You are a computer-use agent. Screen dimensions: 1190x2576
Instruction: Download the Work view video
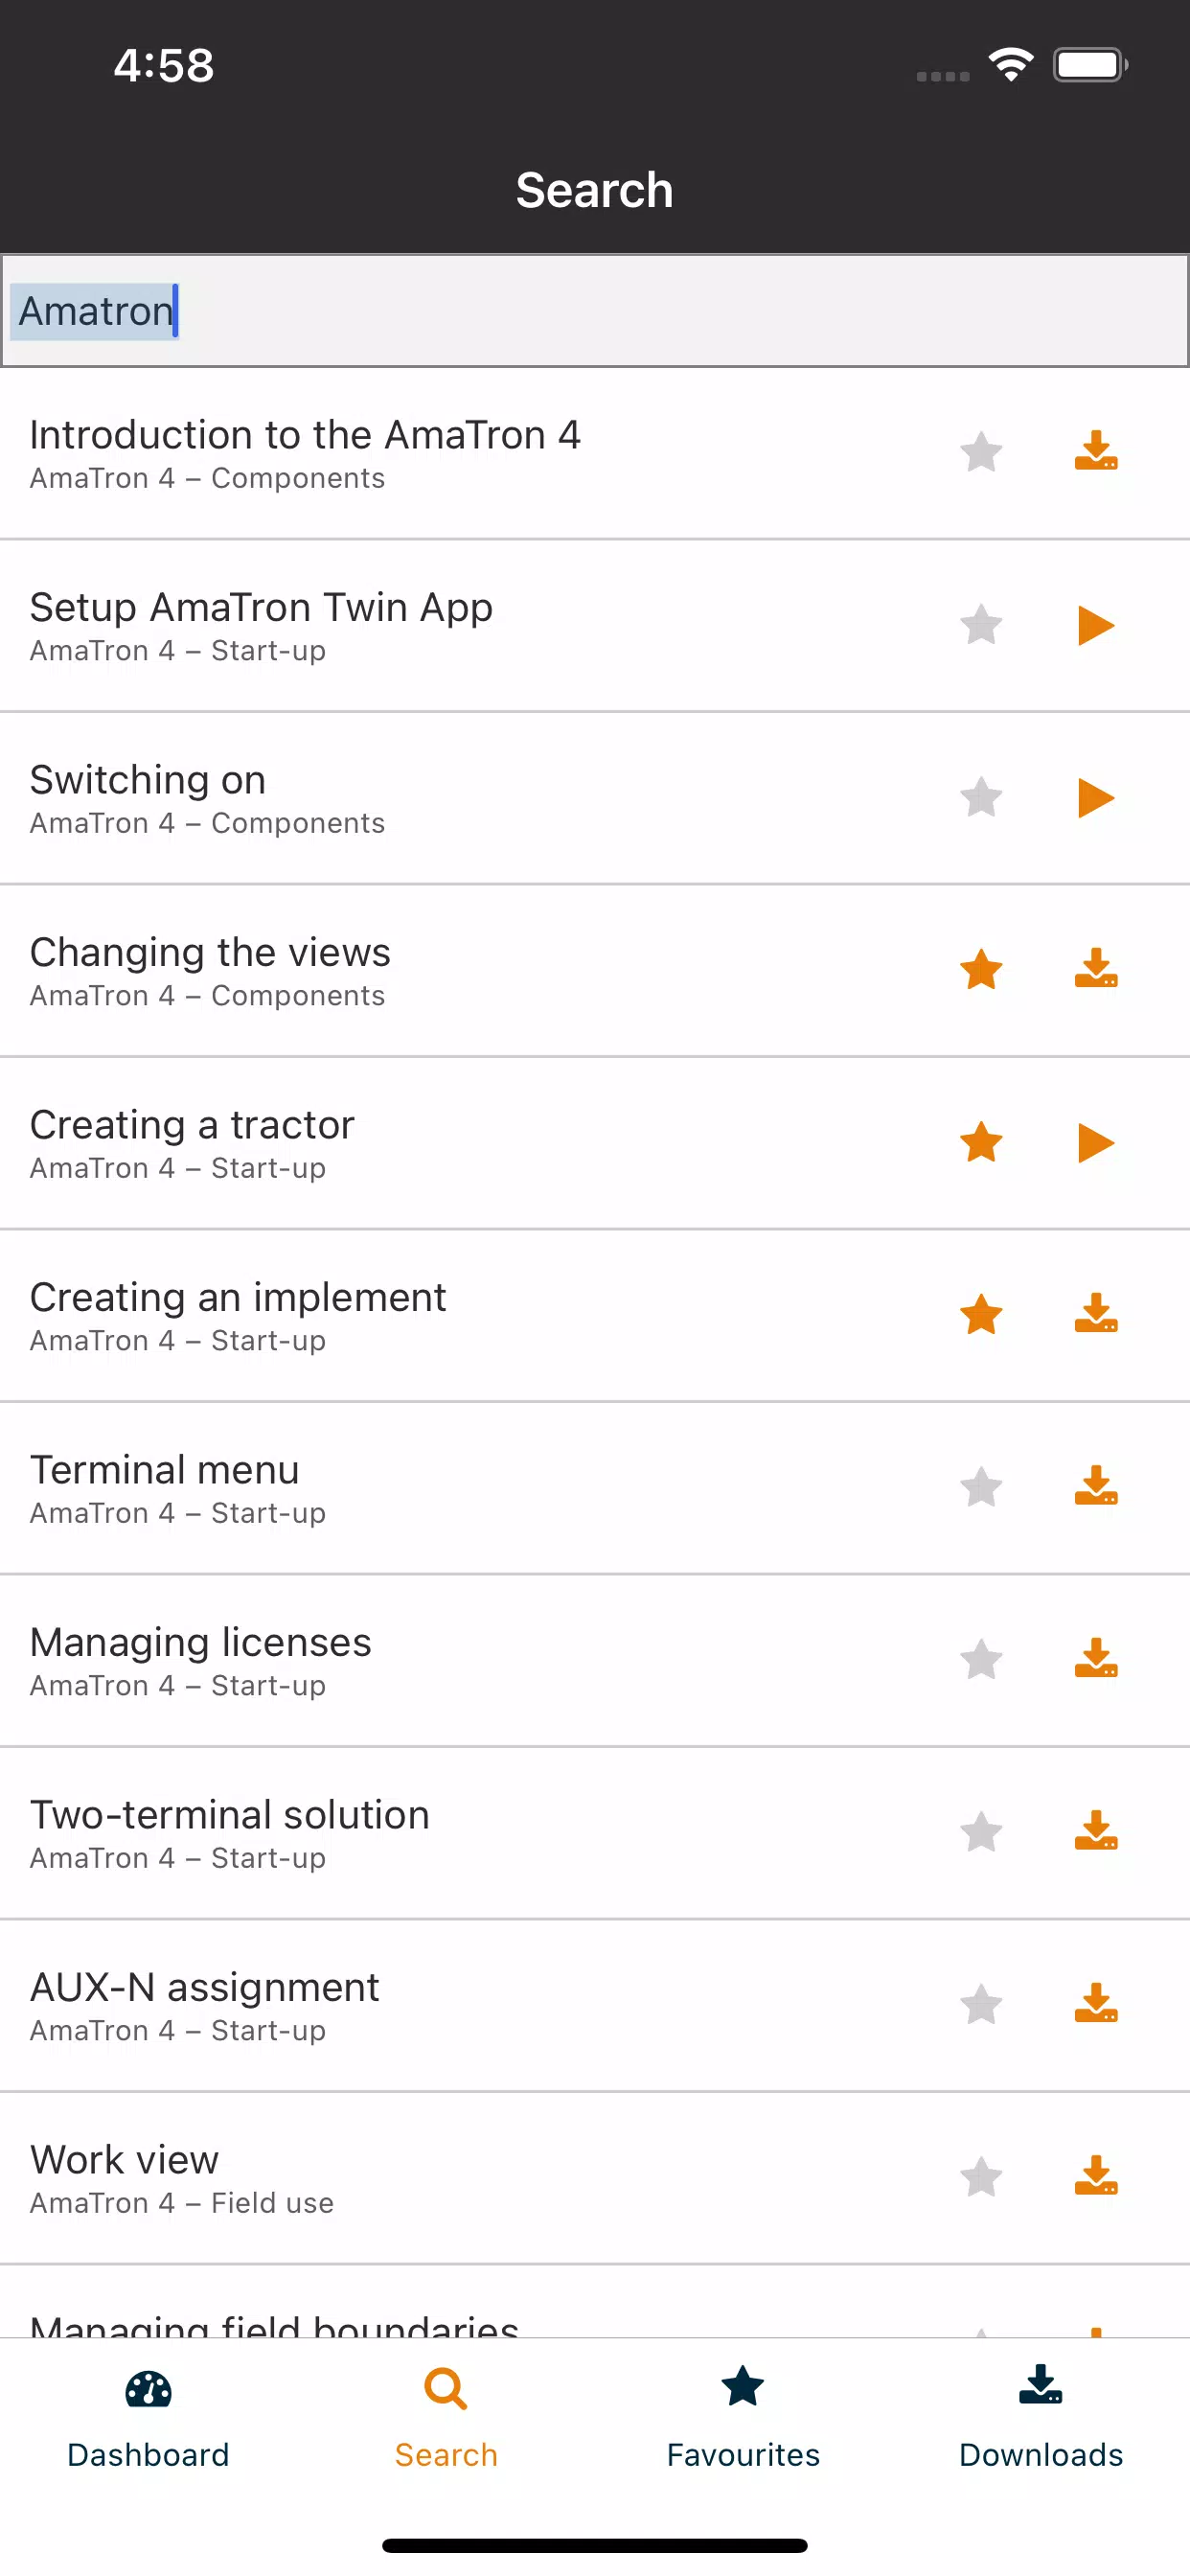1096,2177
